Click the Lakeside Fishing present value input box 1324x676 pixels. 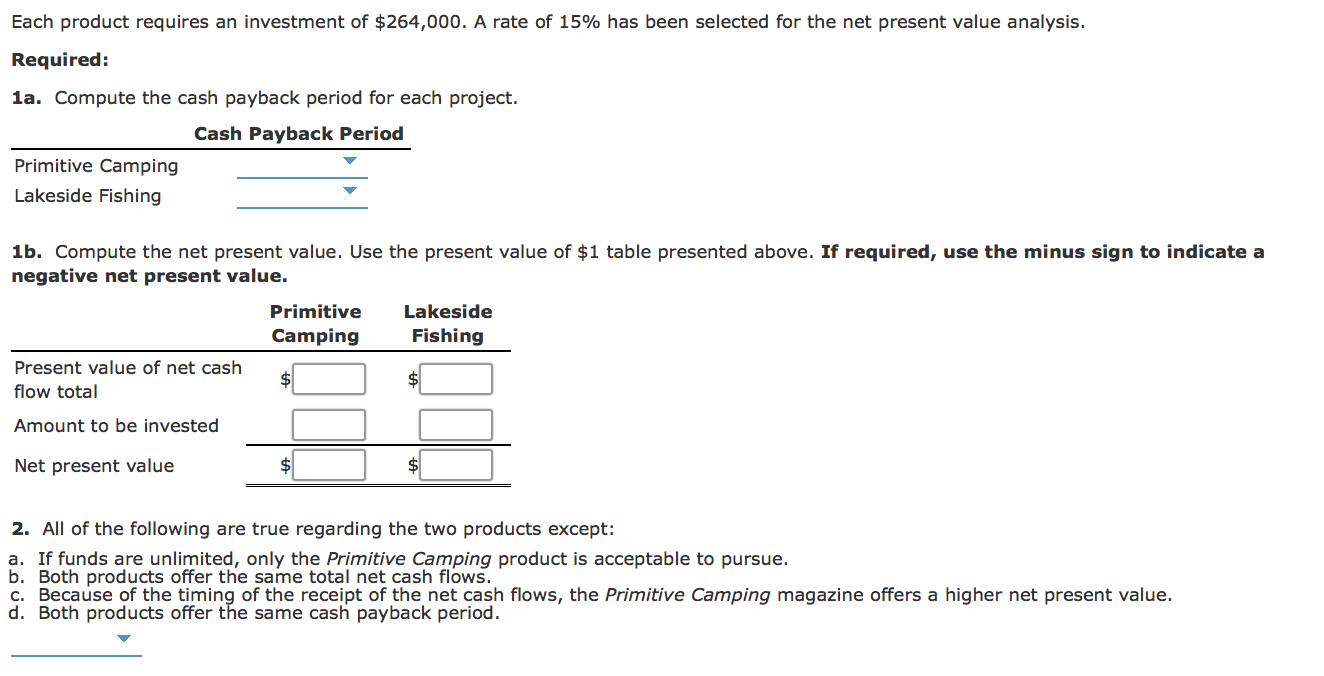click(456, 378)
